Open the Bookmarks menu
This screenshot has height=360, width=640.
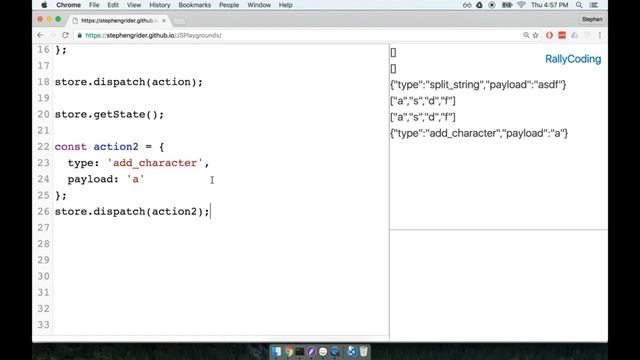click(x=194, y=5)
